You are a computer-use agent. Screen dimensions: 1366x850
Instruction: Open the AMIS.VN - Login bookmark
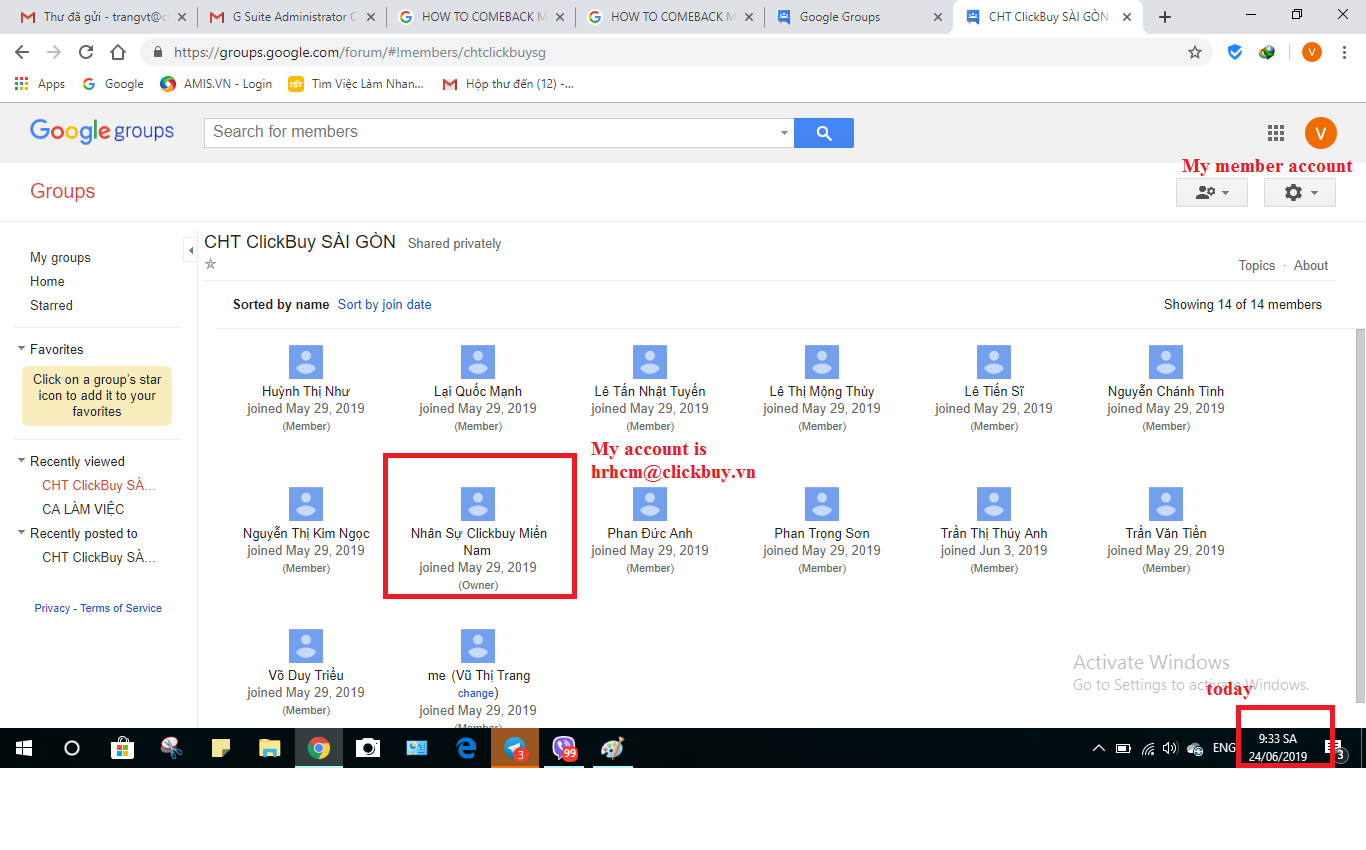216,84
